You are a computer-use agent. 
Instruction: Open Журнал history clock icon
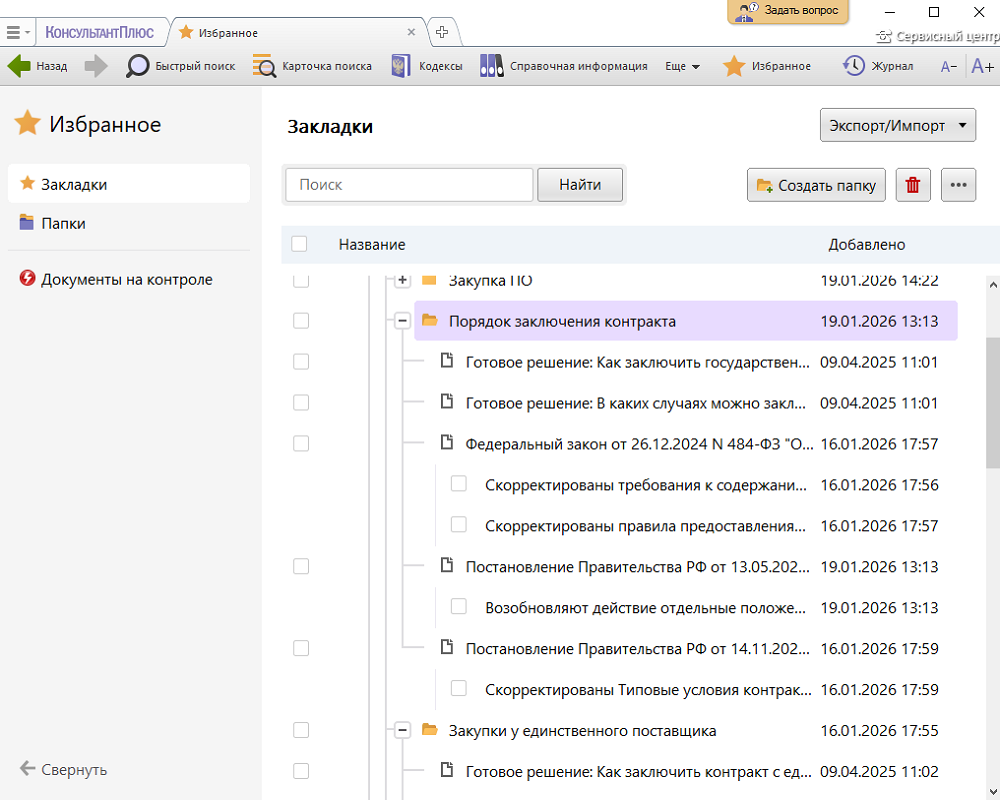click(x=854, y=66)
